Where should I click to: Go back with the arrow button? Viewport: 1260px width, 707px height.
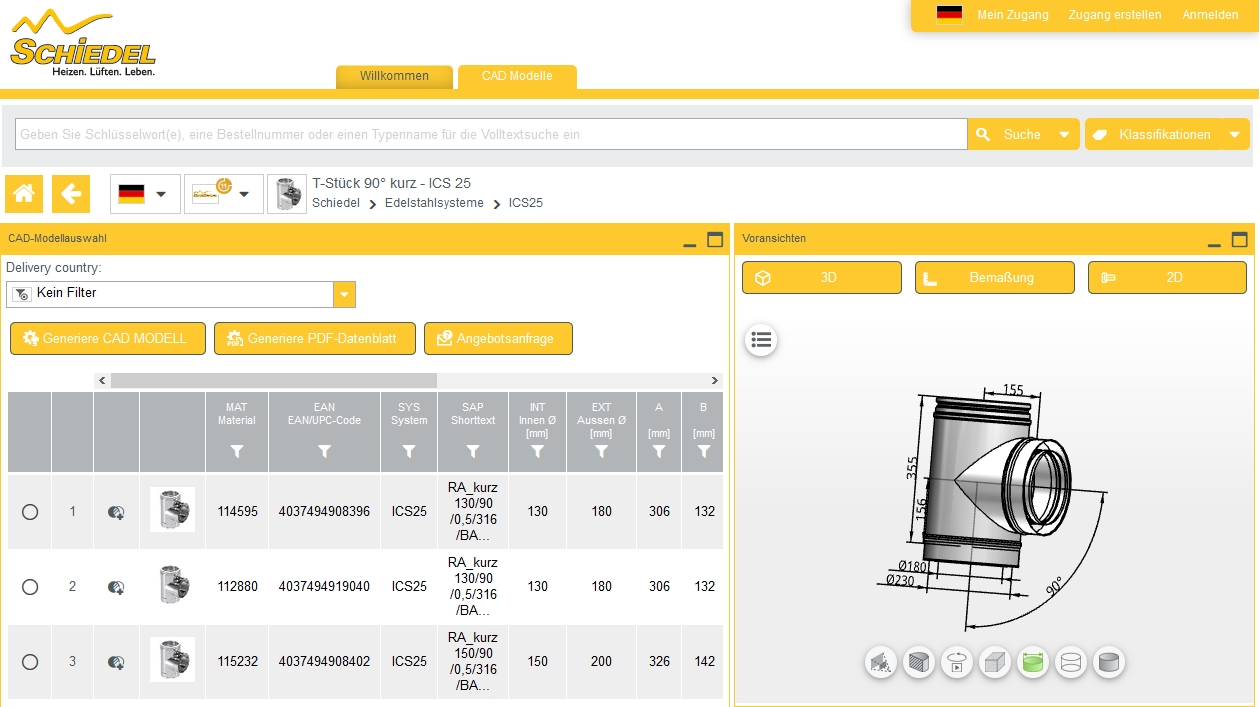pyautogui.click(x=71, y=194)
